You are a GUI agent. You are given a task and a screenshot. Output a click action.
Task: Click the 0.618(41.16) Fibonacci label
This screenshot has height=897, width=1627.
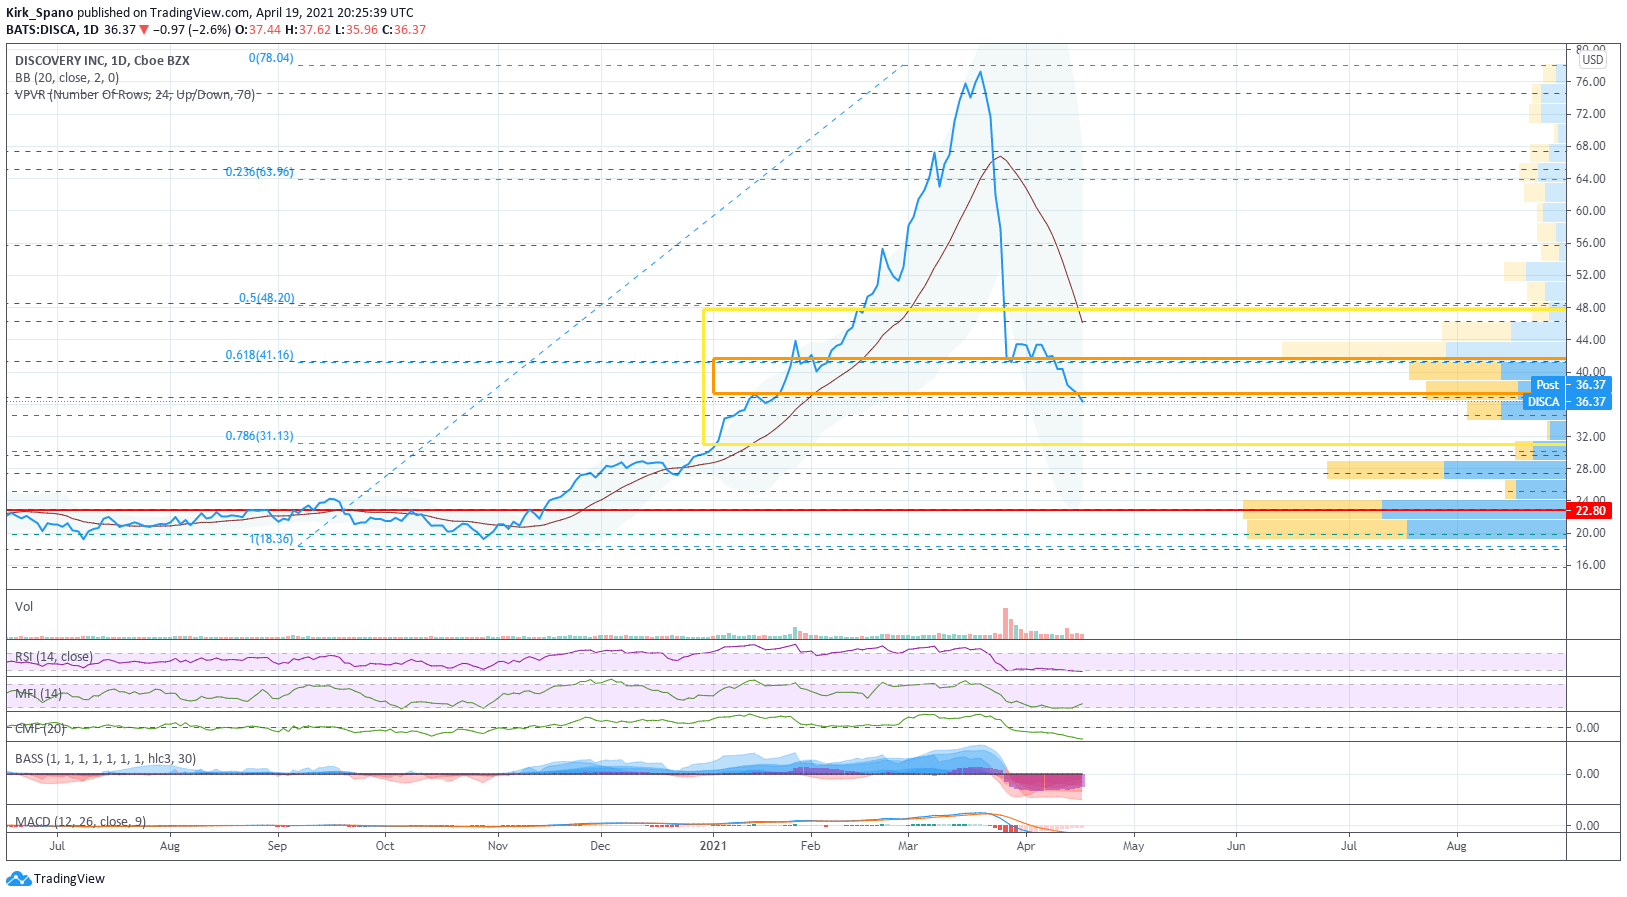coord(259,355)
